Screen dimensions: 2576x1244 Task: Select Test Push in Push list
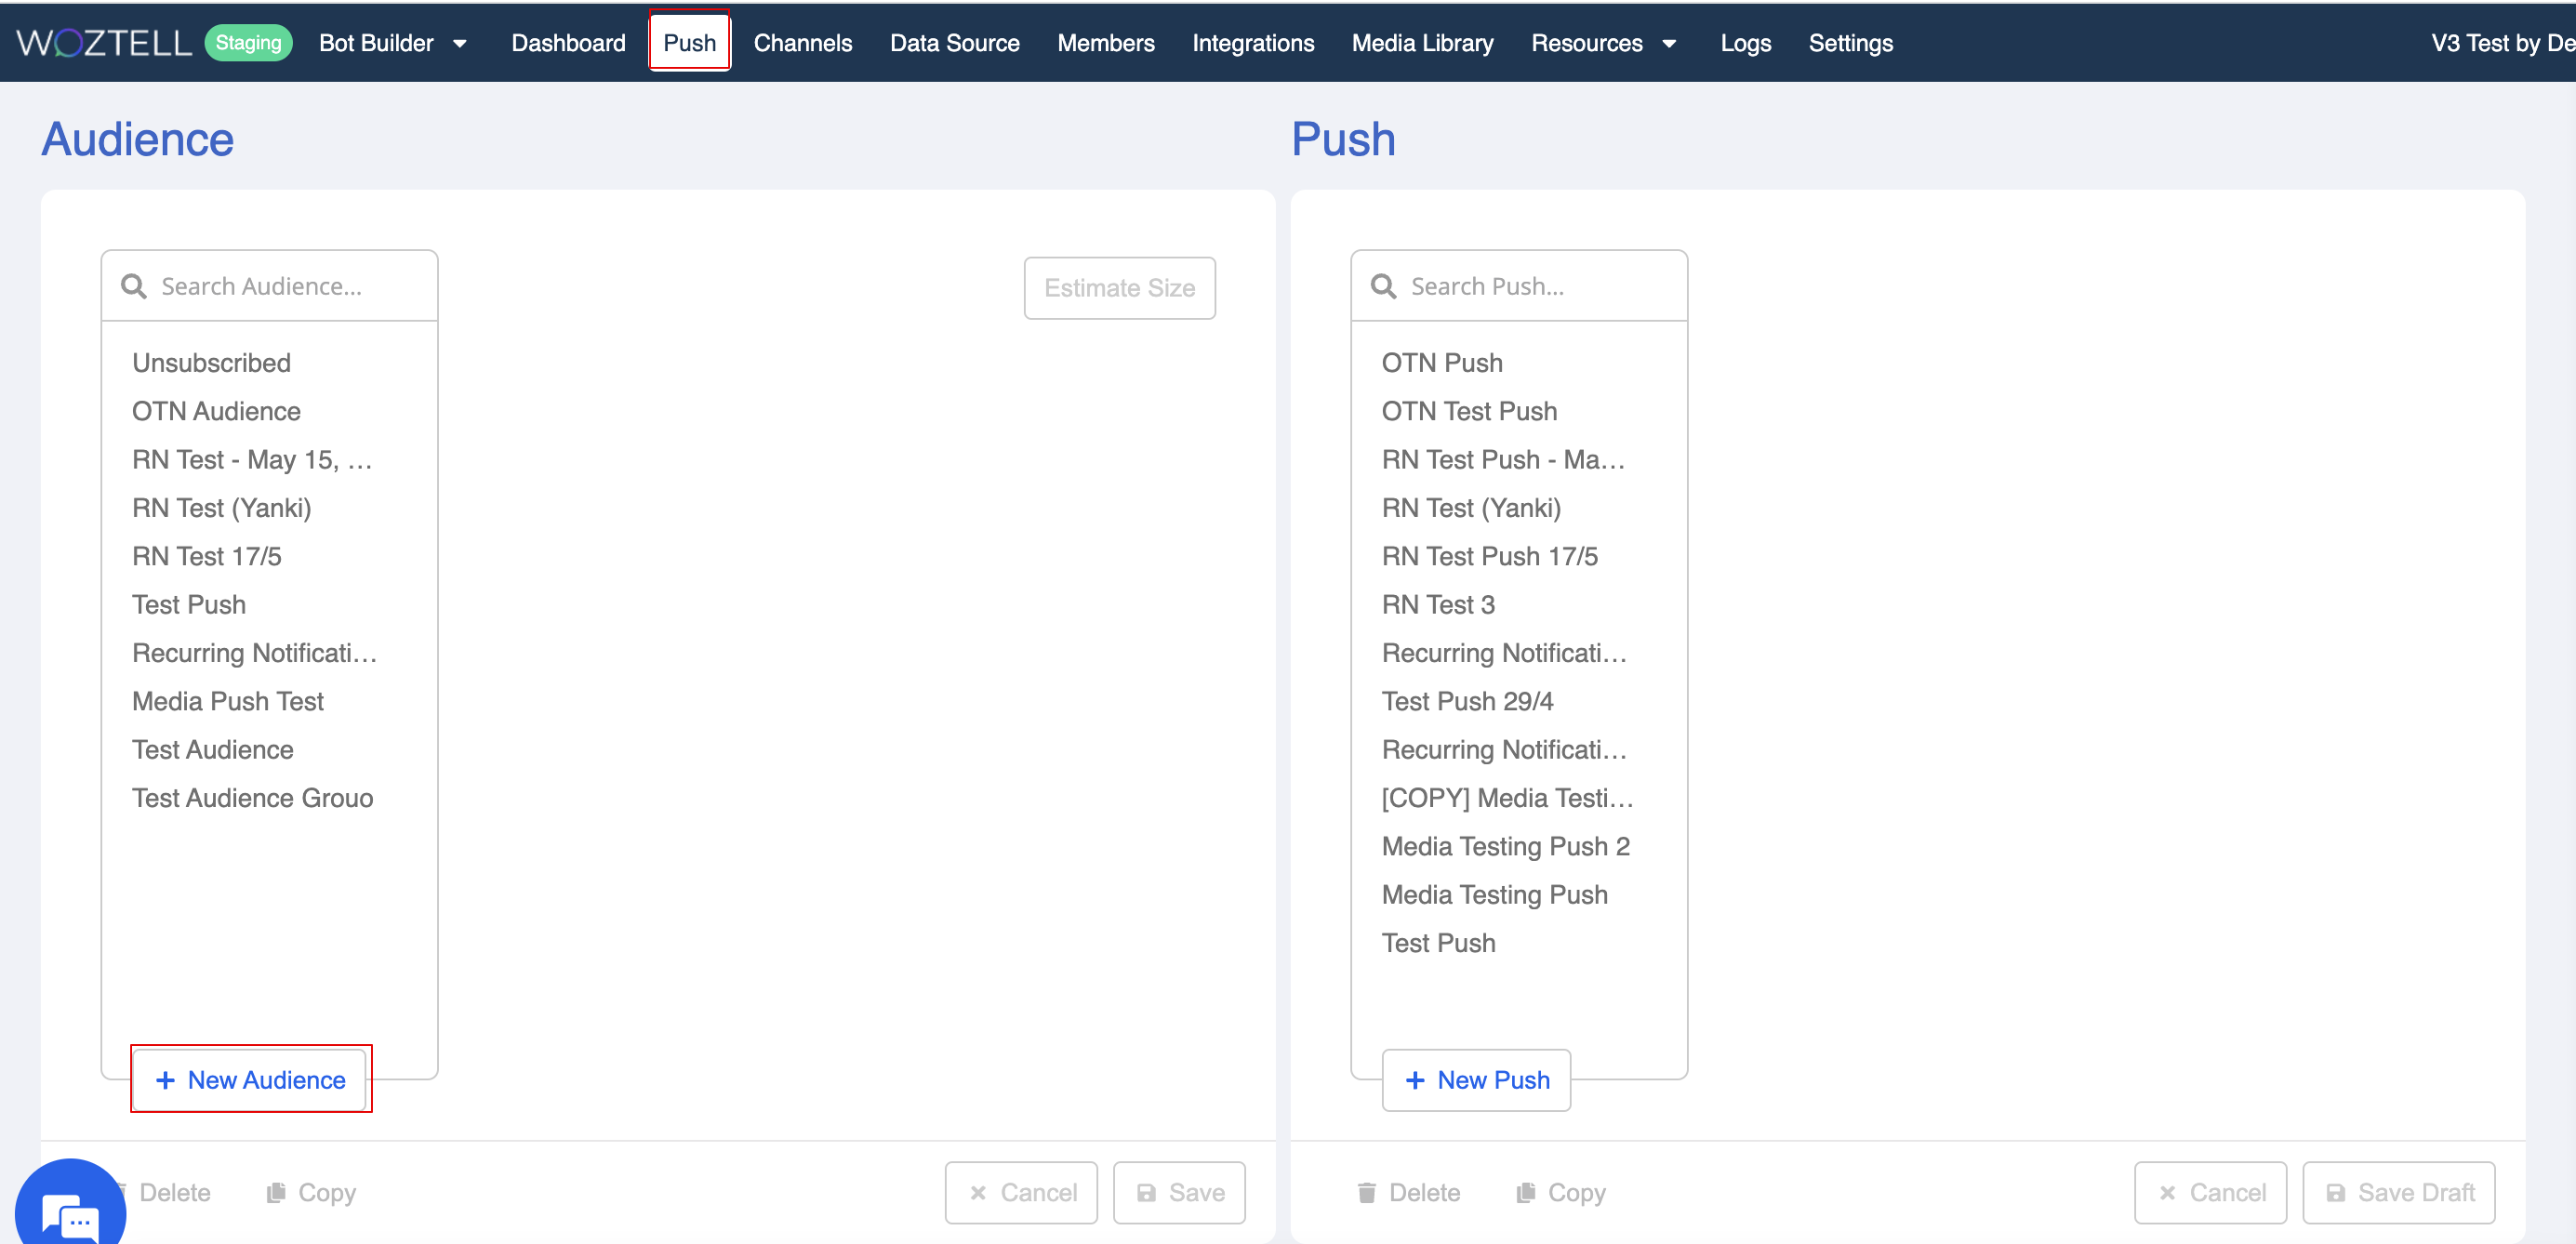[x=1438, y=943]
